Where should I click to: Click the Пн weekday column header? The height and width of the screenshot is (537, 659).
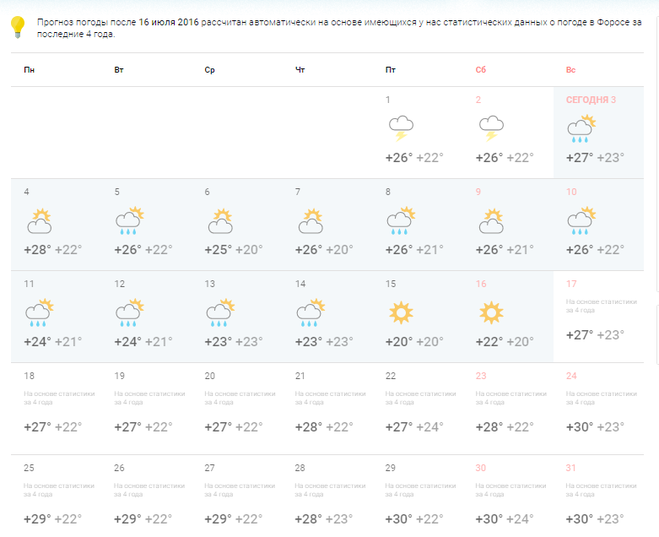(x=29, y=70)
